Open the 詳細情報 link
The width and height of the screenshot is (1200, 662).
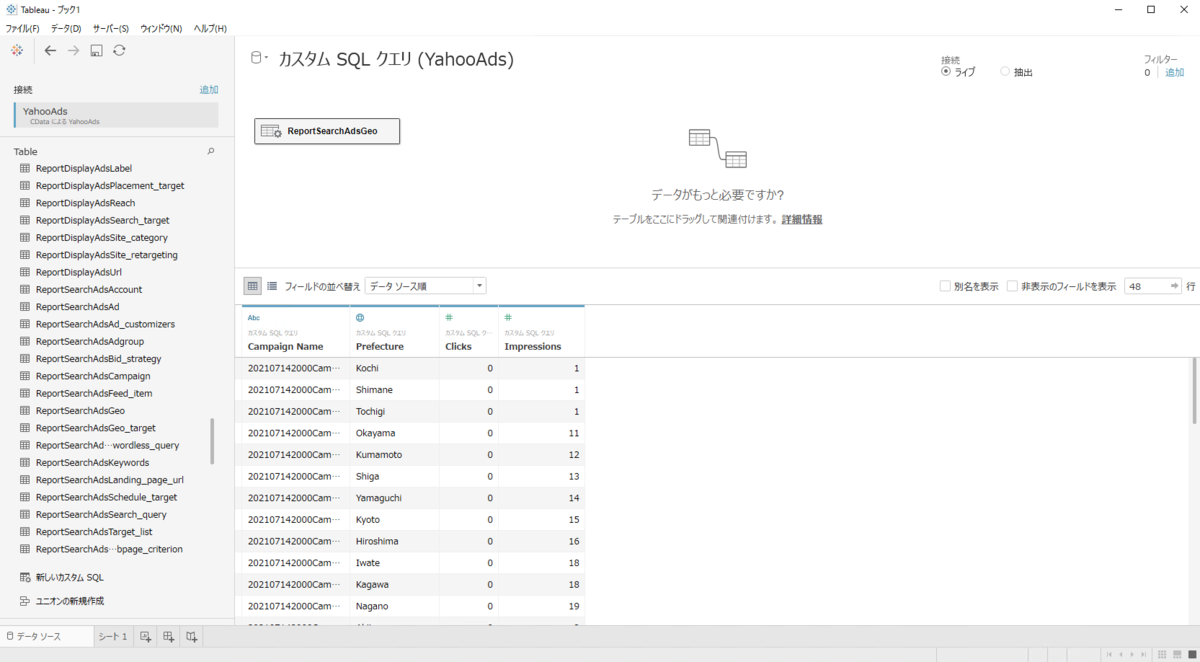click(802, 219)
